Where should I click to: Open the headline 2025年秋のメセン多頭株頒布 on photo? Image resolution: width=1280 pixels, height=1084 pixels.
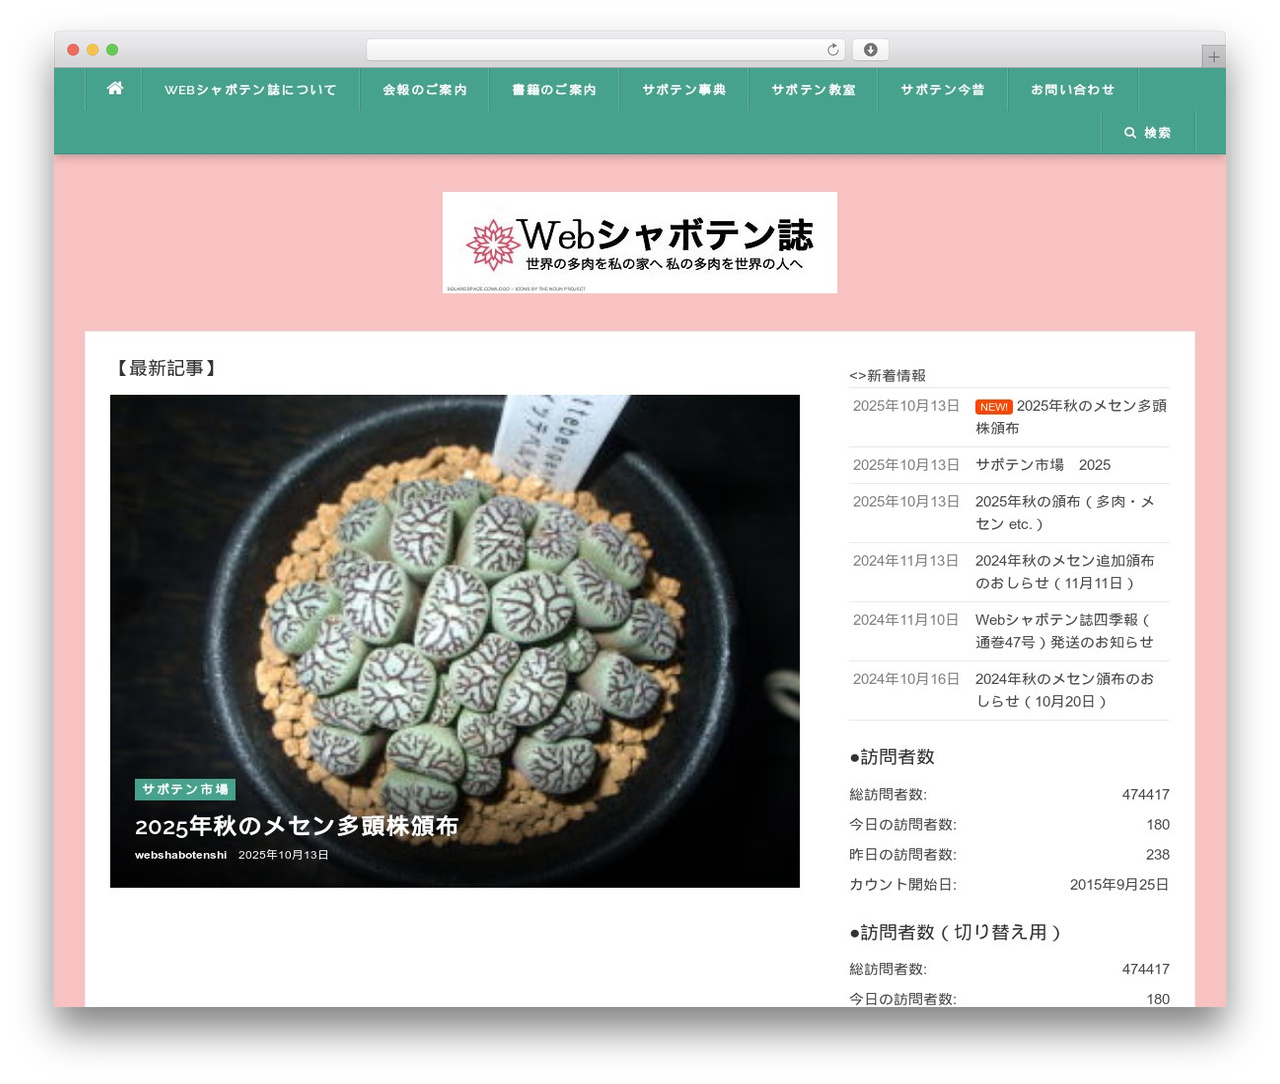coord(296,826)
